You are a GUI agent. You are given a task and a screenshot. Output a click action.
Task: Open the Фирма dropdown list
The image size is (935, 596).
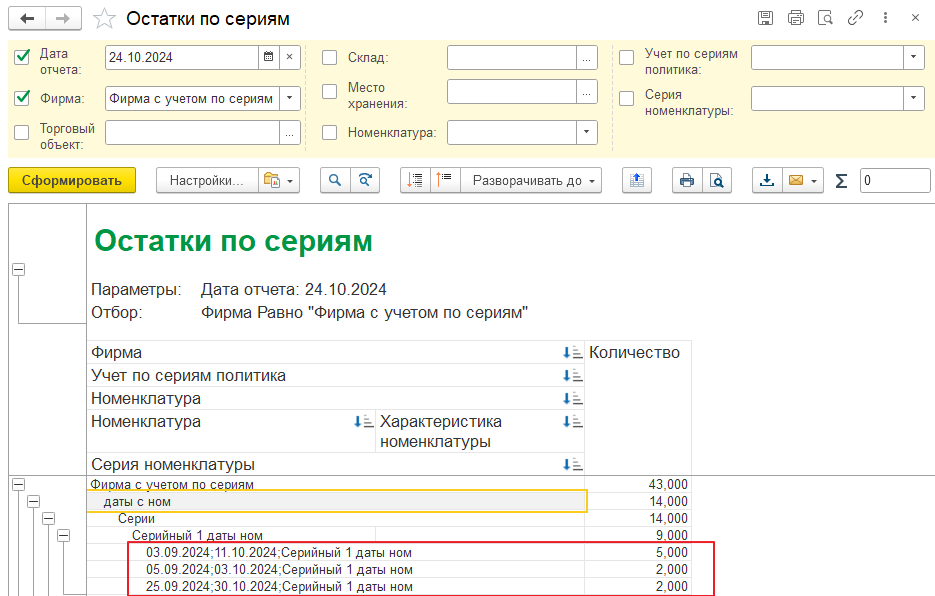click(x=289, y=98)
